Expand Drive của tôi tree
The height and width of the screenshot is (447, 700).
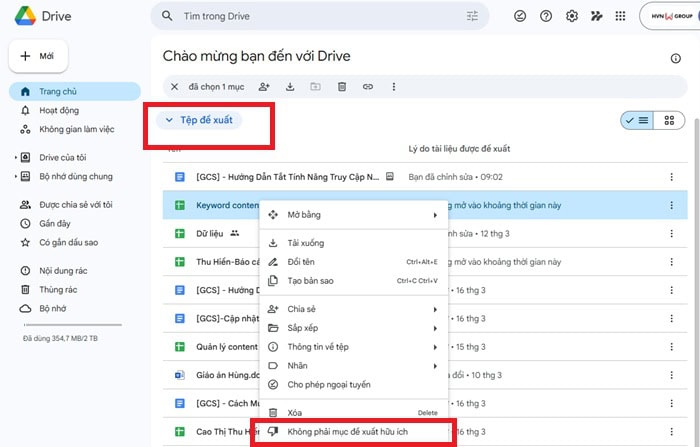(x=16, y=157)
